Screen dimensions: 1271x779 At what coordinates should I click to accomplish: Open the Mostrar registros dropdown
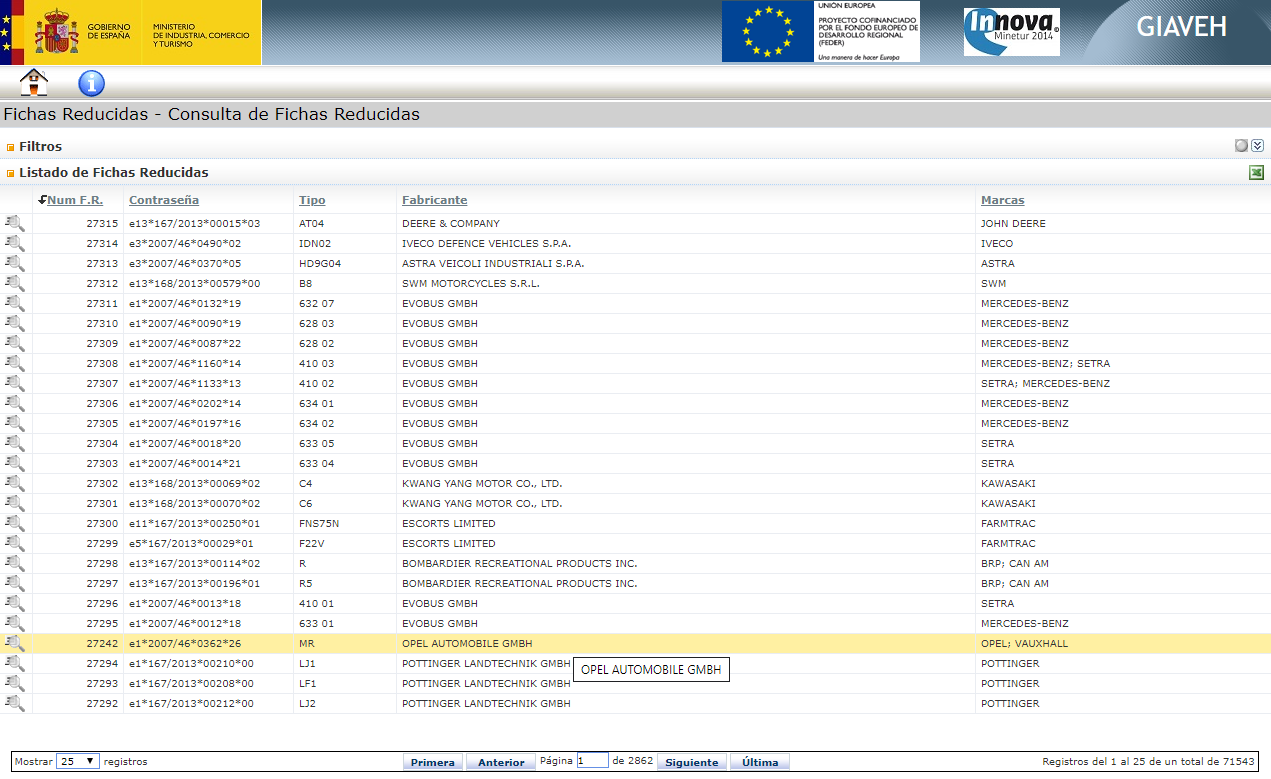(78, 761)
